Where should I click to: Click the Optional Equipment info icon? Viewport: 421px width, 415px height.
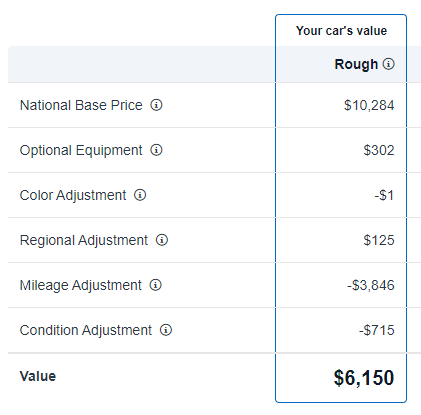(156, 150)
